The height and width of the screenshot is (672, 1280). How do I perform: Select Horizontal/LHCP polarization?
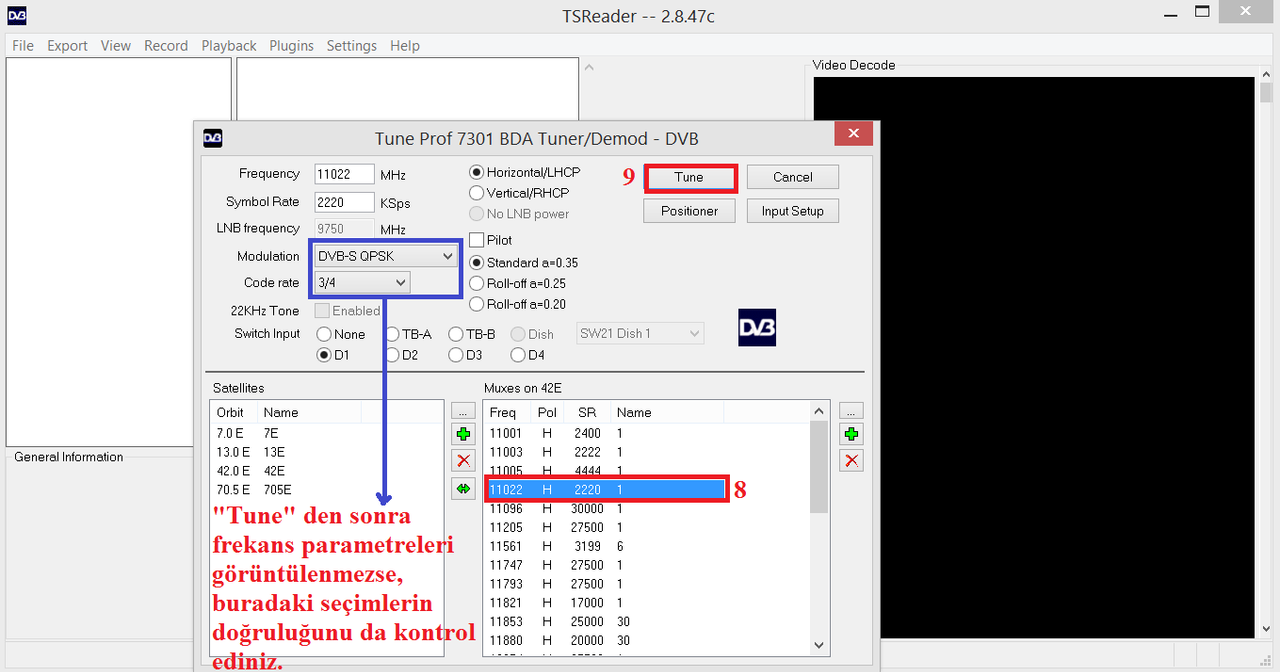(525, 172)
